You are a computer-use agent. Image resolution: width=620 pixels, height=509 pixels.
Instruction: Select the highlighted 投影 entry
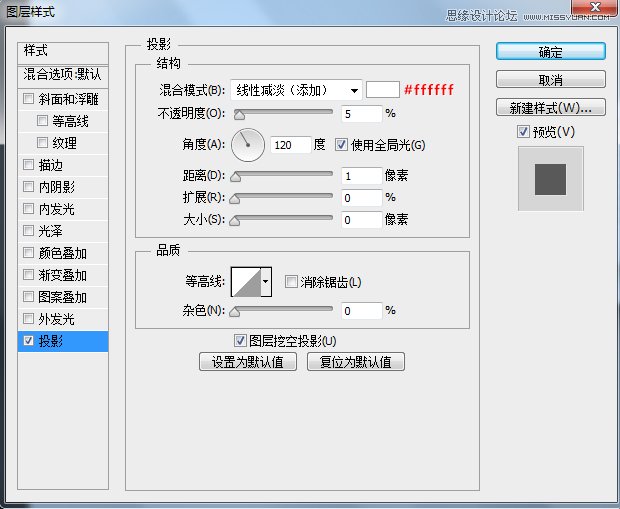[63, 341]
